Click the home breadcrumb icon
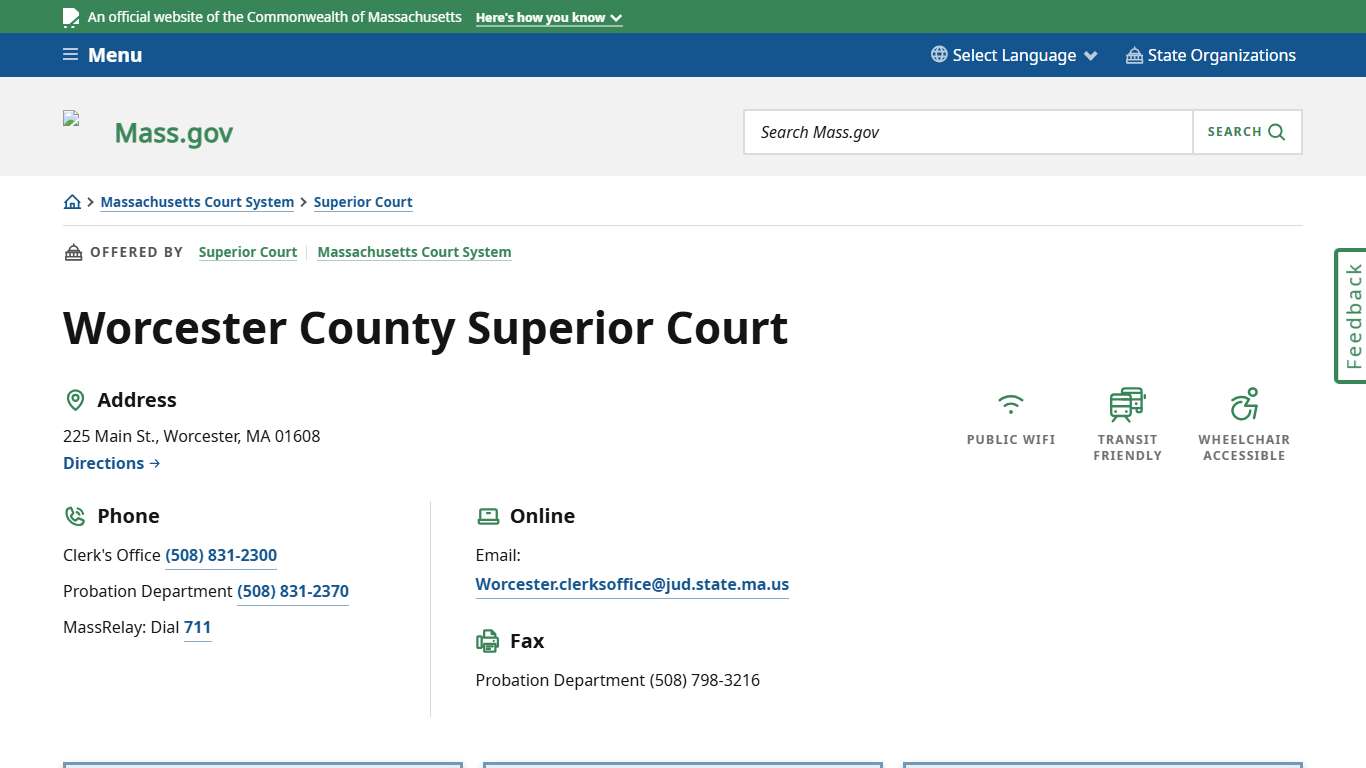The width and height of the screenshot is (1366, 768). tap(72, 201)
